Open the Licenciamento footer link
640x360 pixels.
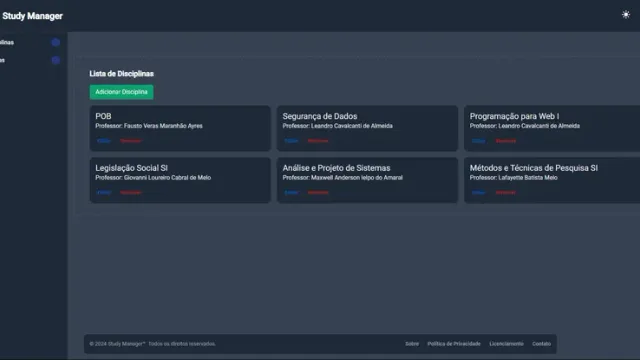[506, 344]
